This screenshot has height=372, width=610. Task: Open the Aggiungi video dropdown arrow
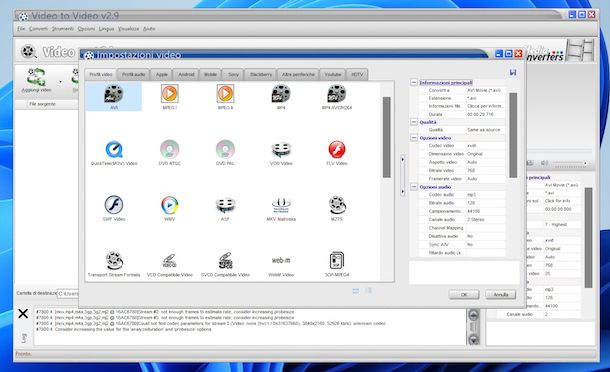(x=60, y=82)
